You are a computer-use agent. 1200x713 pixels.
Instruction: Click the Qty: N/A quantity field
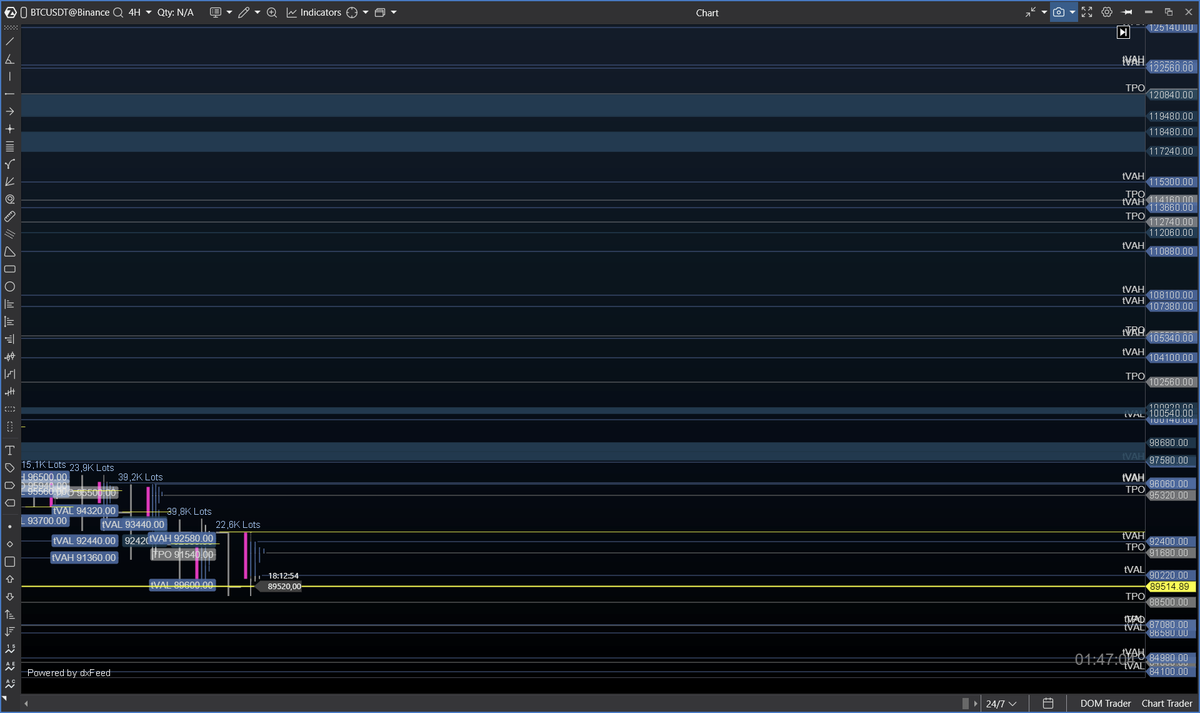click(x=175, y=13)
